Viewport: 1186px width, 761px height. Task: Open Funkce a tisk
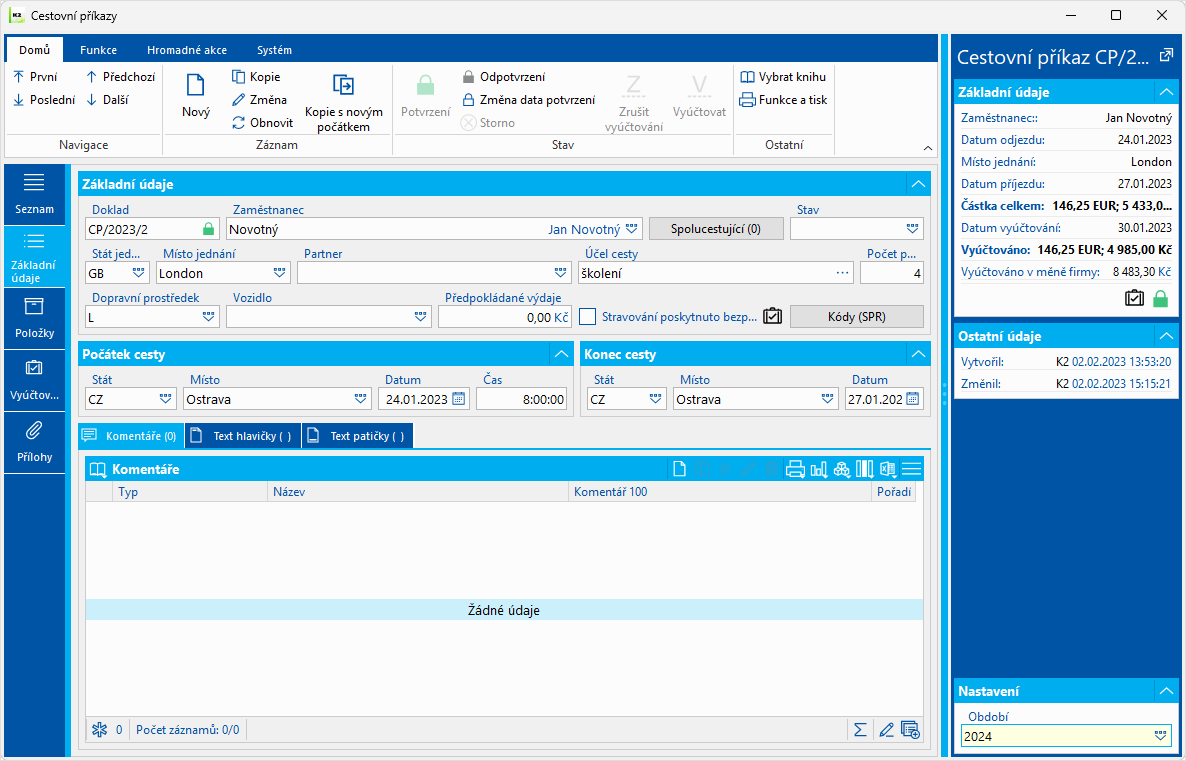click(x=784, y=100)
